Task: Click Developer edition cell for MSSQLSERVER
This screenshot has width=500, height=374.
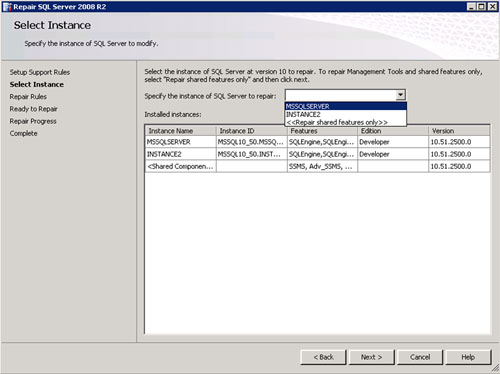Action: (393, 142)
